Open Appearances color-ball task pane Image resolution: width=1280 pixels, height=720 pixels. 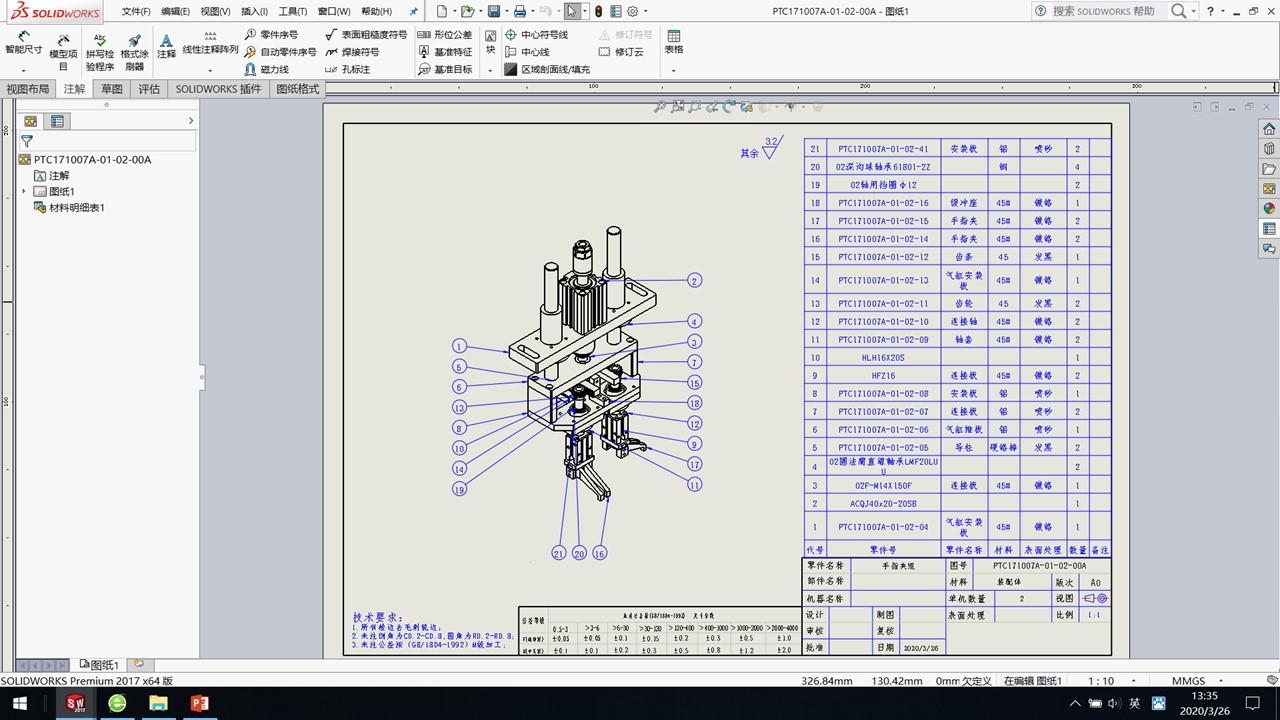pos(1269,209)
